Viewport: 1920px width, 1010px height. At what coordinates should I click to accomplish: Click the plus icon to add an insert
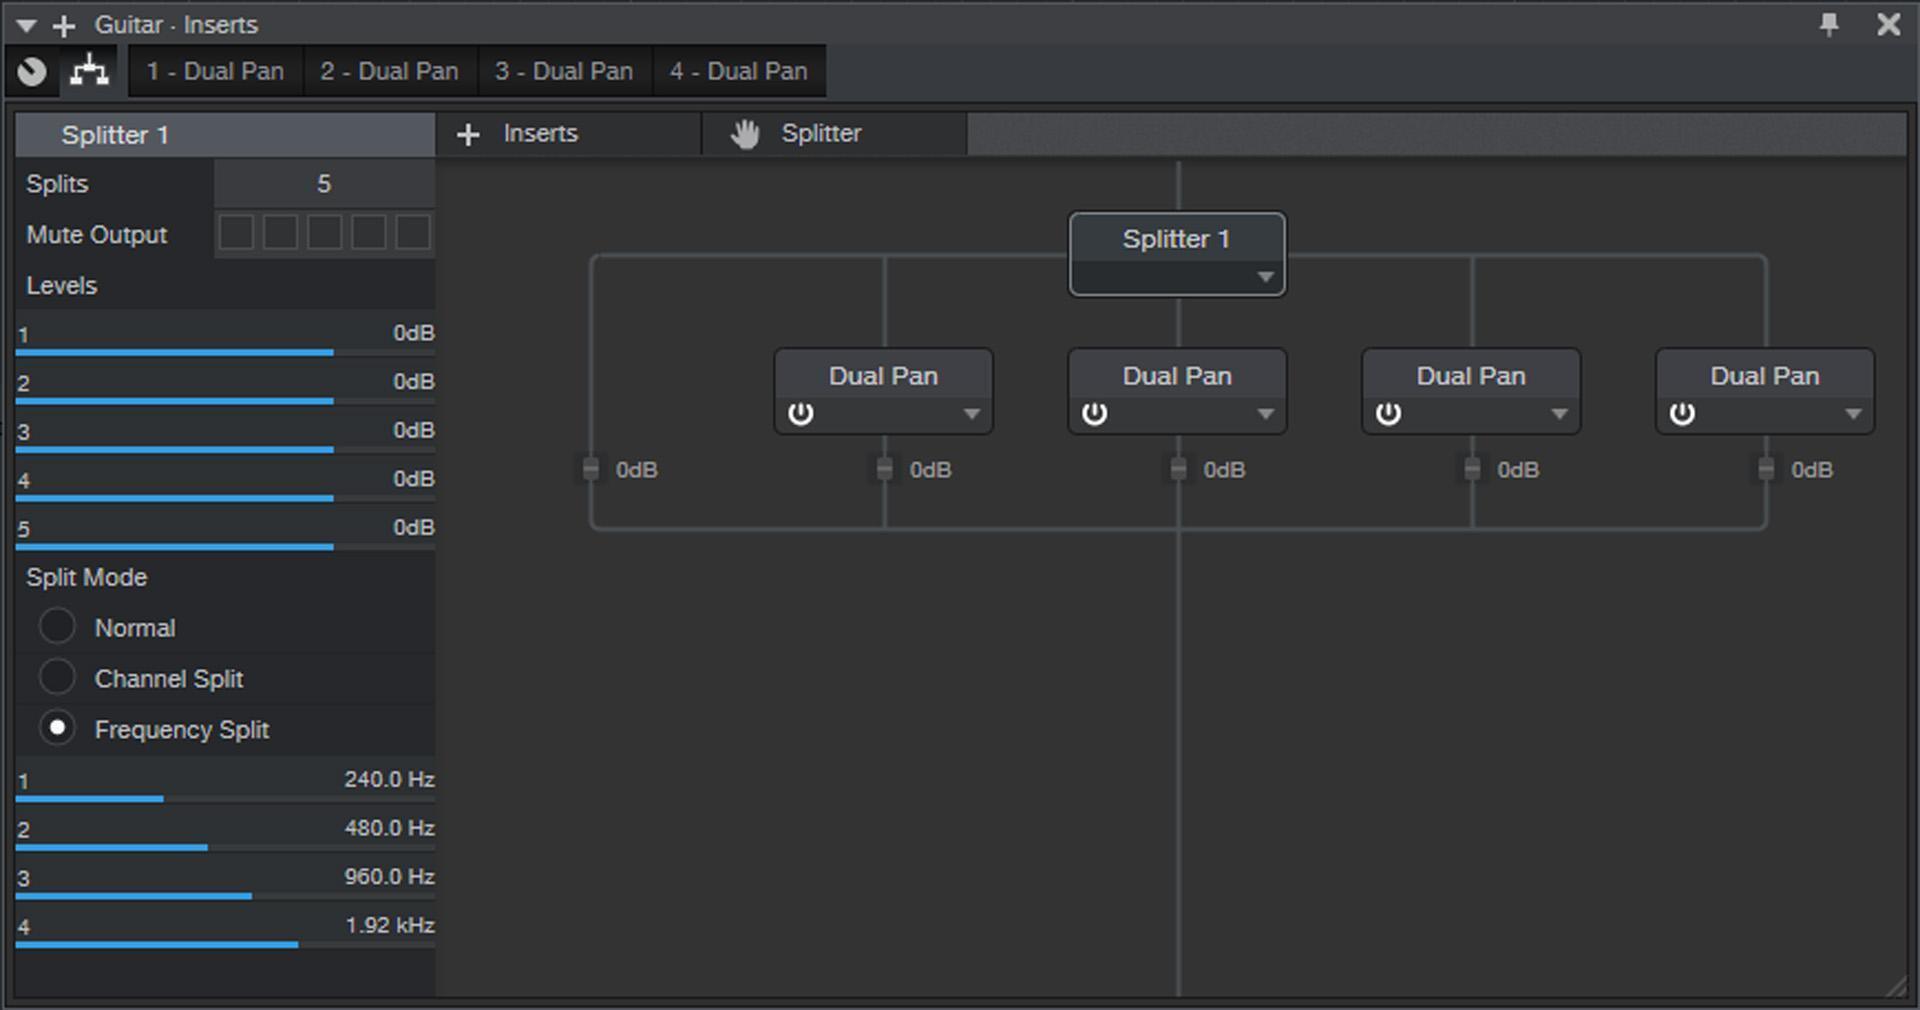click(x=468, y=133)
